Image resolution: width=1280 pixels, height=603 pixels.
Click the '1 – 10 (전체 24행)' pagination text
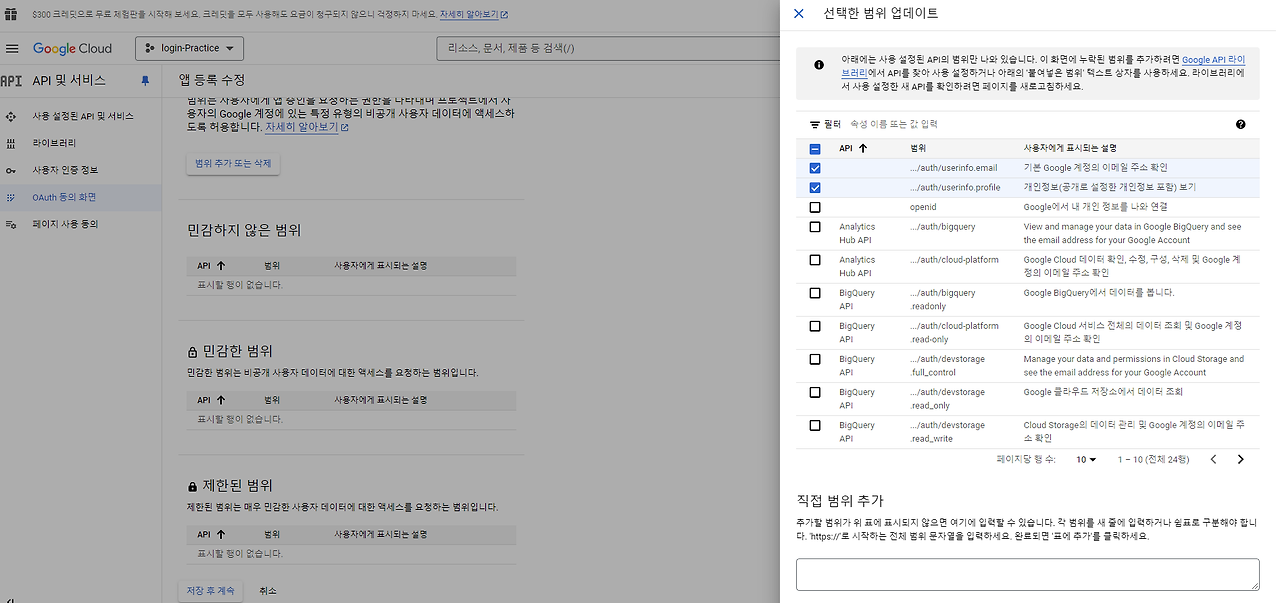pos(1153,459)
